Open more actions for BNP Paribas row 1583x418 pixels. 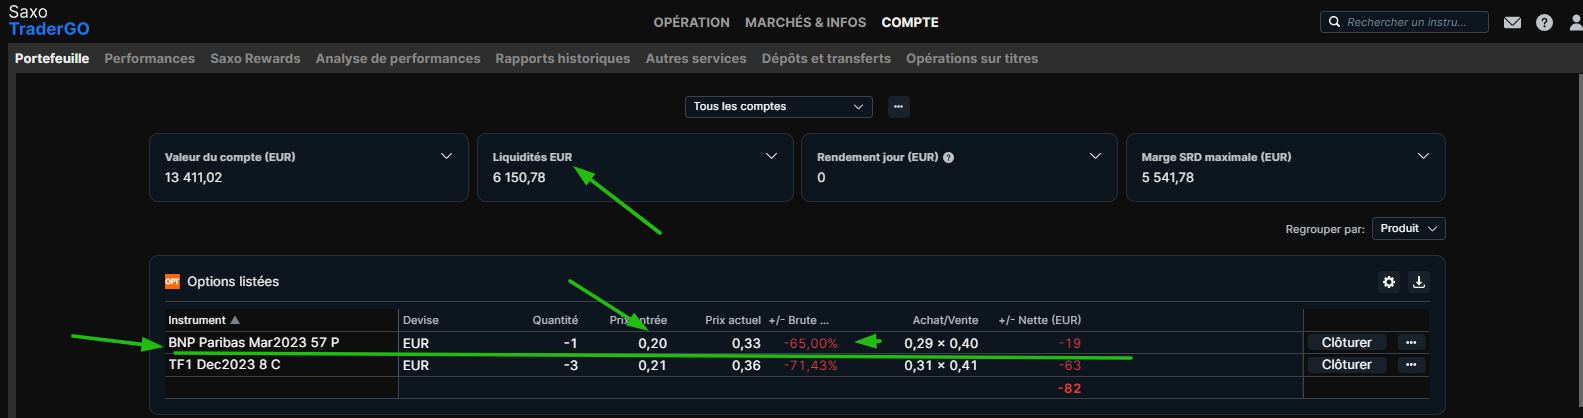click(1411, 342)
